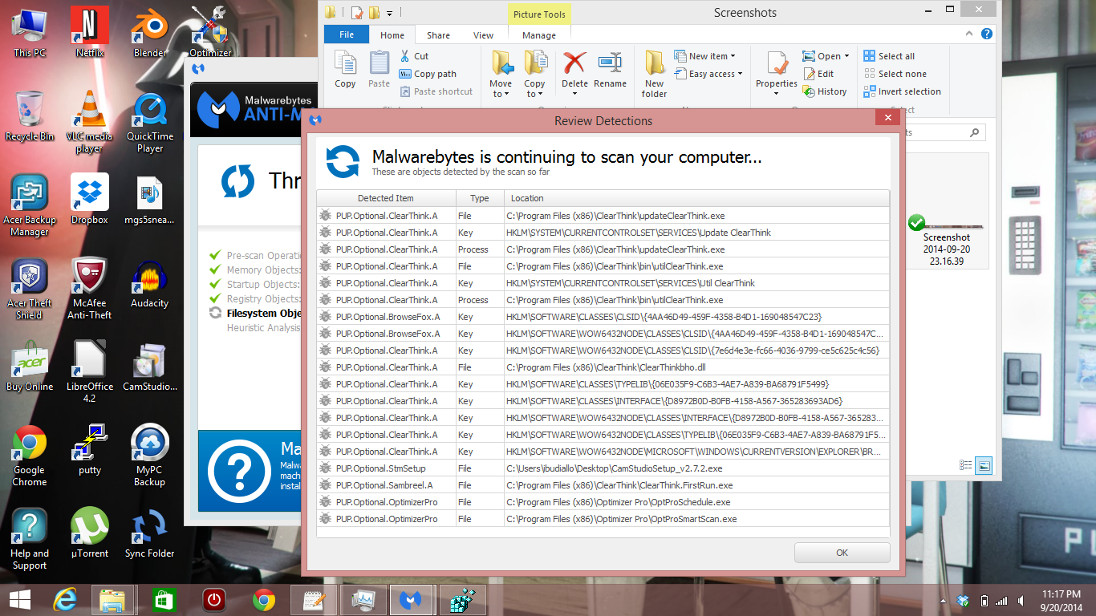The width and height of the screenshot is (1096, 616).
Task: Switch to the Home ribbon tab
Action: (x=392, y=35)
